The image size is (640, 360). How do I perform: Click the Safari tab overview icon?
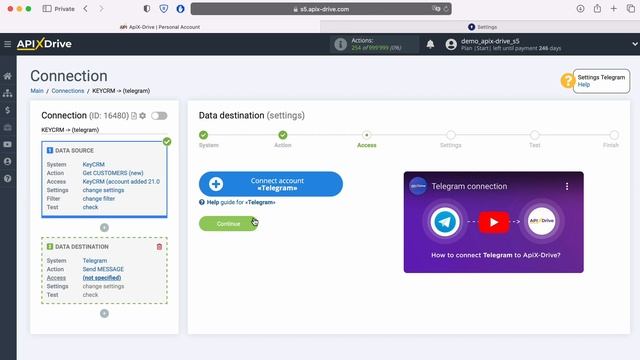click(x=631, y=9)
